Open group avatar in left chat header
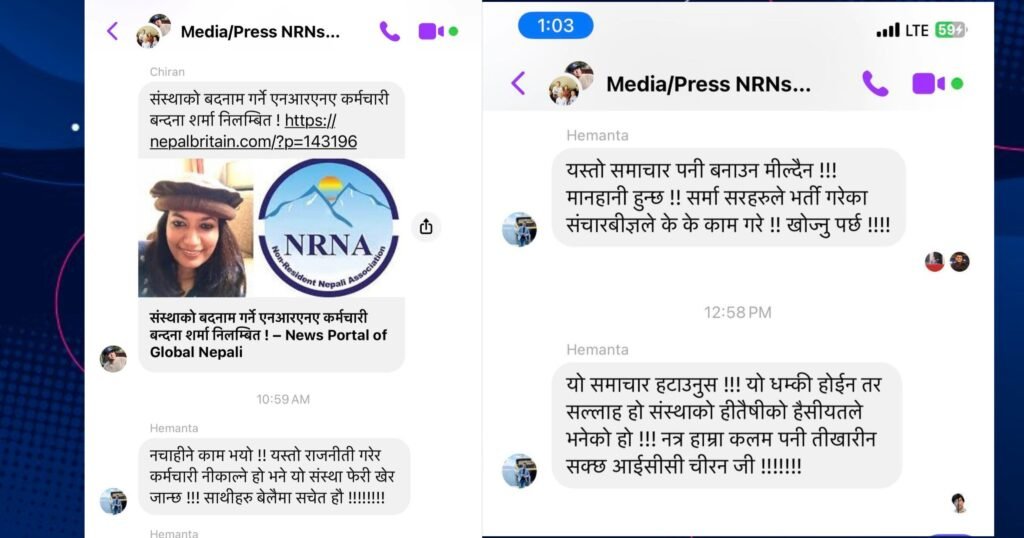 [x=153, y=31]
